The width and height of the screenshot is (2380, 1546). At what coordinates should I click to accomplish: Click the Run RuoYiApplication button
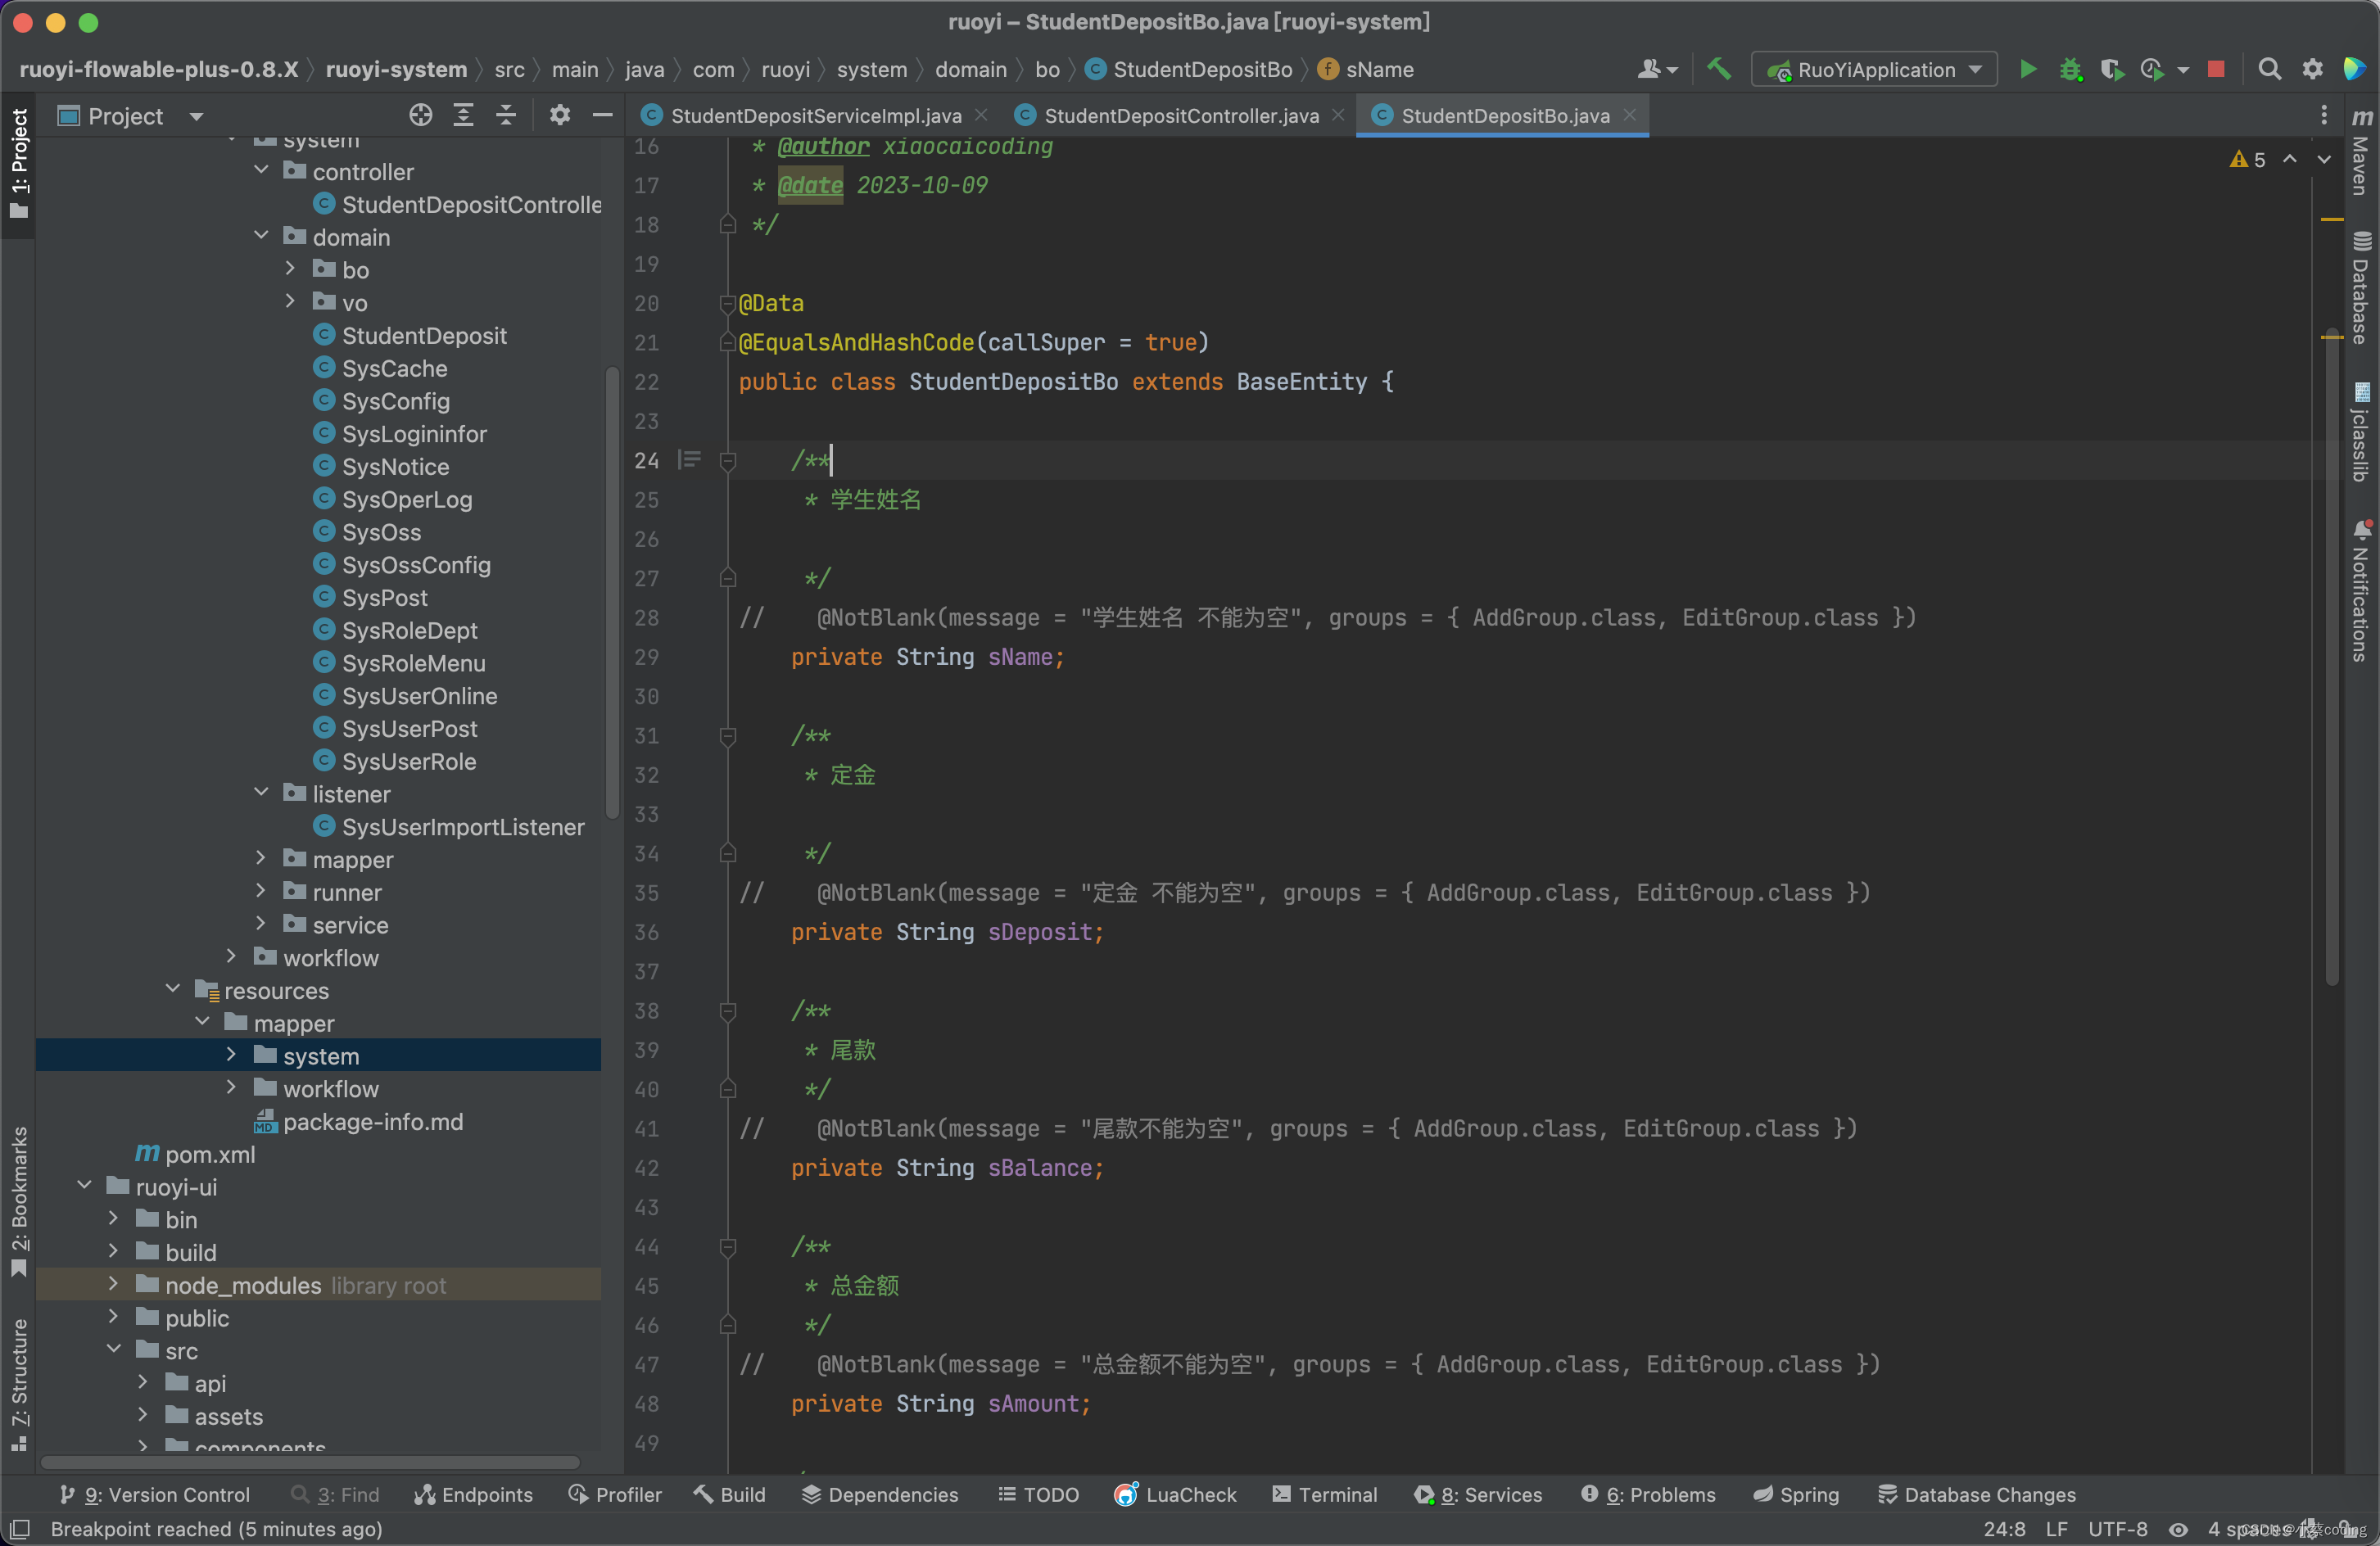(2025, 70)
